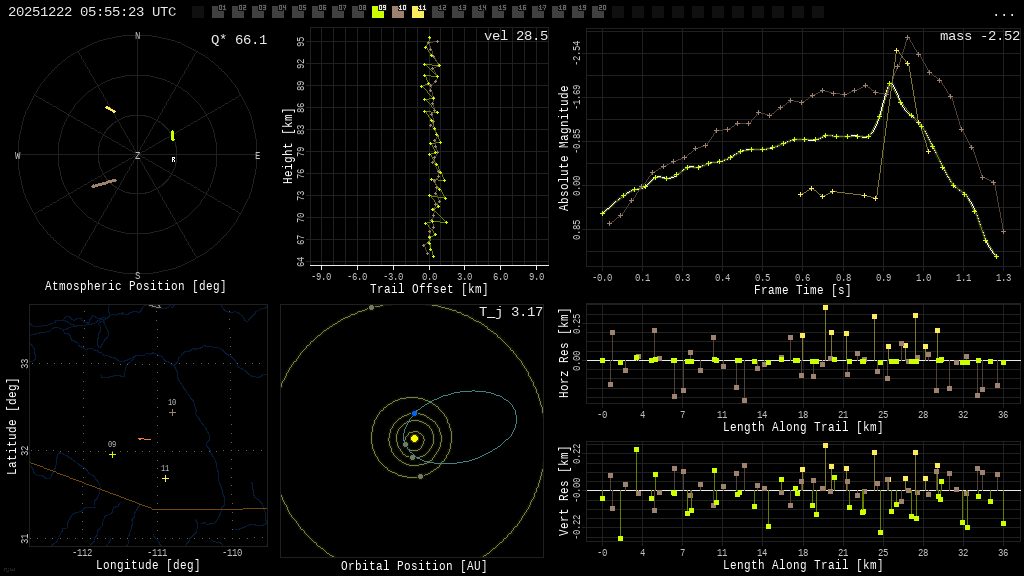Screen dimensions: 1024x576
Task: Click the tan trail streak on sky plot
Action: pos(104,183)
